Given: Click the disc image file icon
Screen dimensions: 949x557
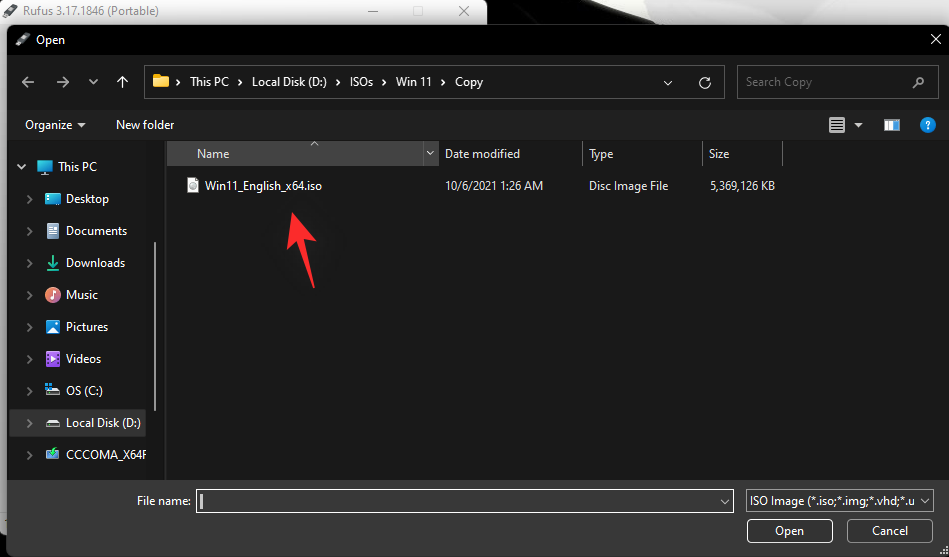Looking at the screenshot, I should pyautogui.click(x=192, y=185).
